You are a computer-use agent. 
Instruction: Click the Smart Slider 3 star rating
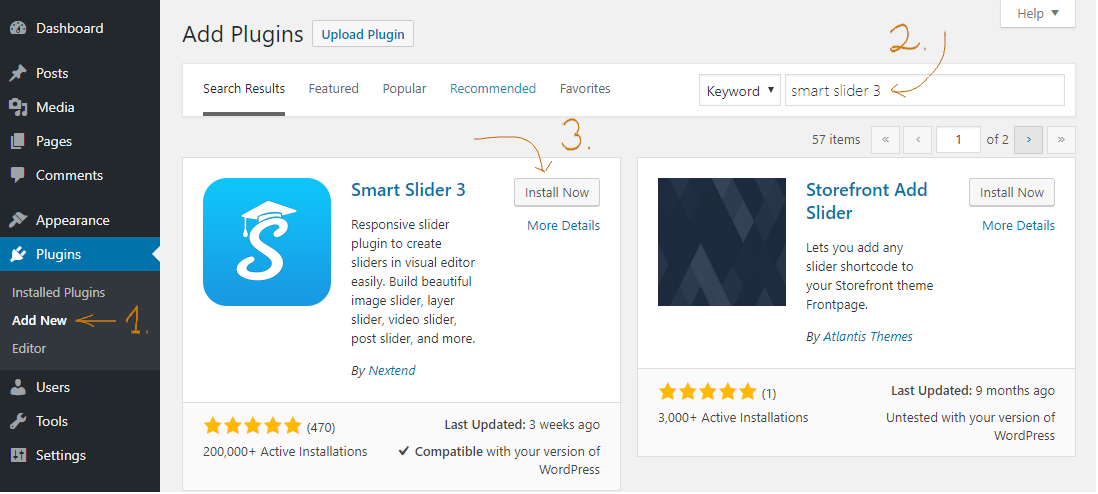(x=252, y=426)
